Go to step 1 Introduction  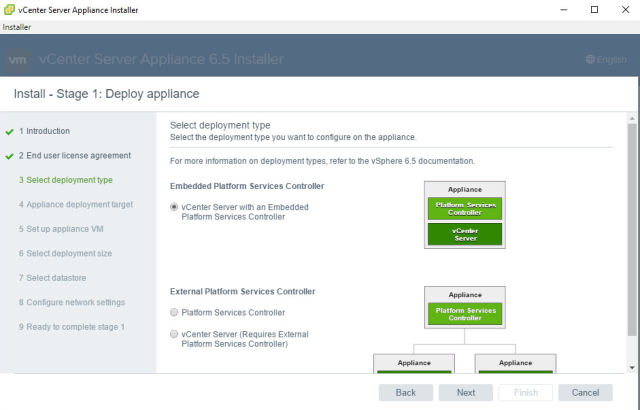[x=44, y=131]
